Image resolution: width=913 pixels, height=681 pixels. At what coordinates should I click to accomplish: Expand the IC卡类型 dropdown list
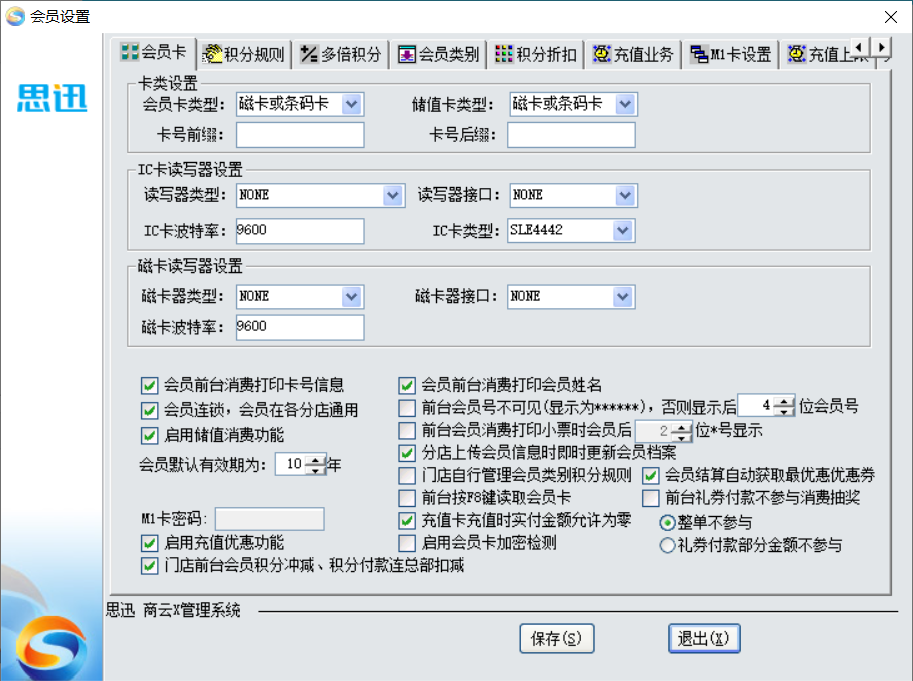(x=624, y=231)
